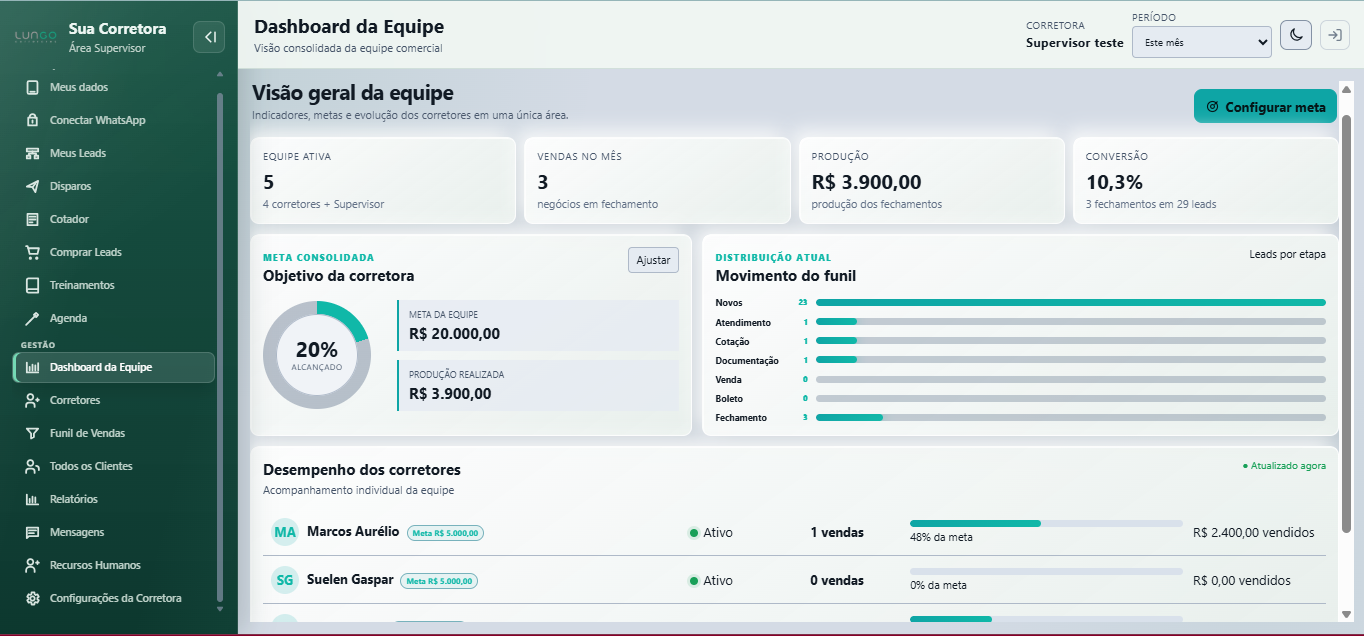
Task: Click the Configurações da Corretora gear icon
Action: pyautogui.click(x=32, y=598)
